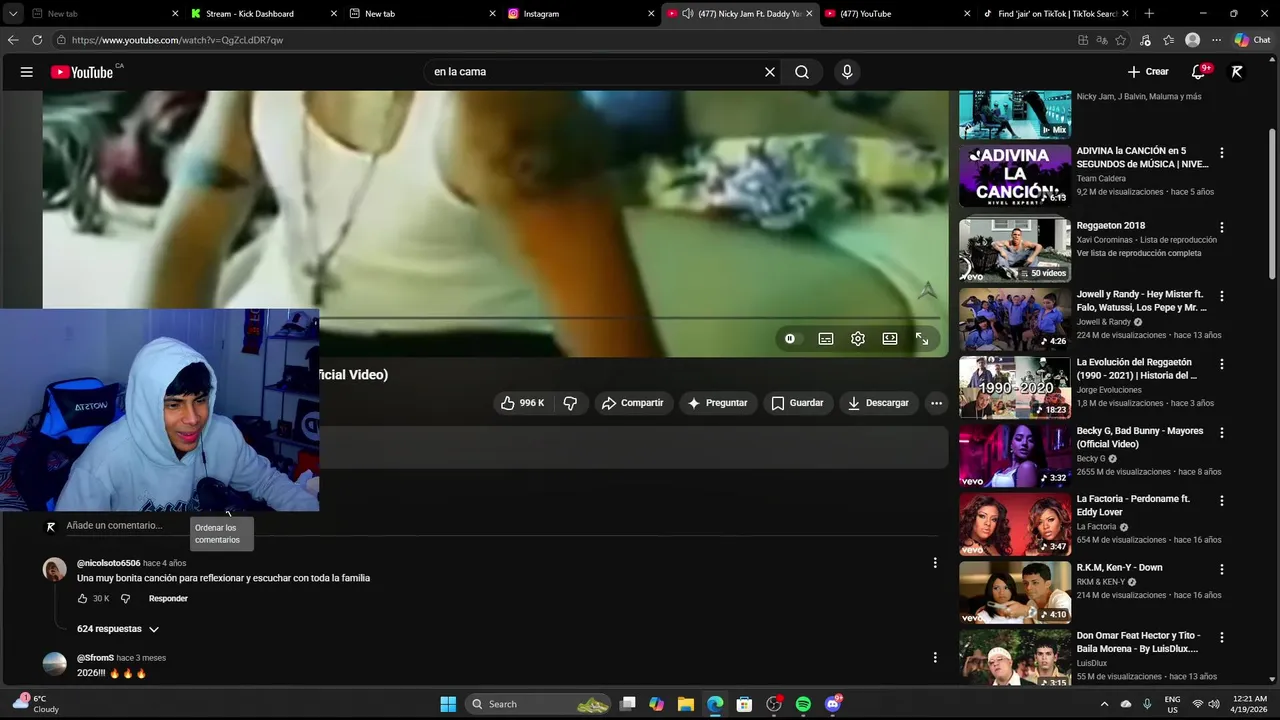Open options for Becky G Mayores video
This screenshot has width=1280, height=720.
click(x=1221, y=434)
